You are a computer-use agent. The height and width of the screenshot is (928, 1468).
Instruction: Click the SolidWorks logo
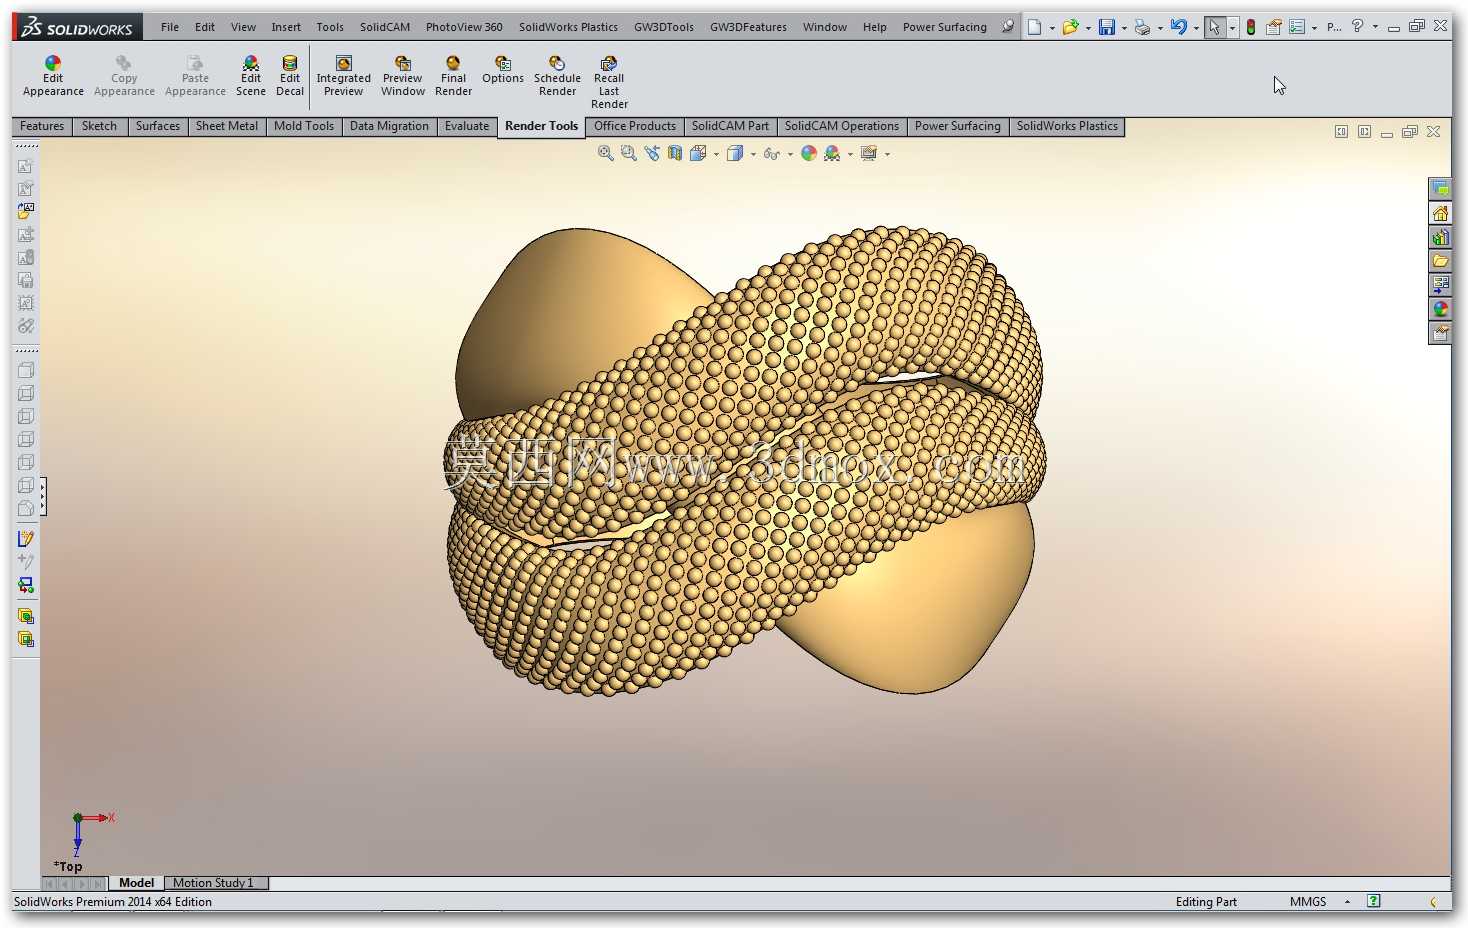click(x=78, y=27)
